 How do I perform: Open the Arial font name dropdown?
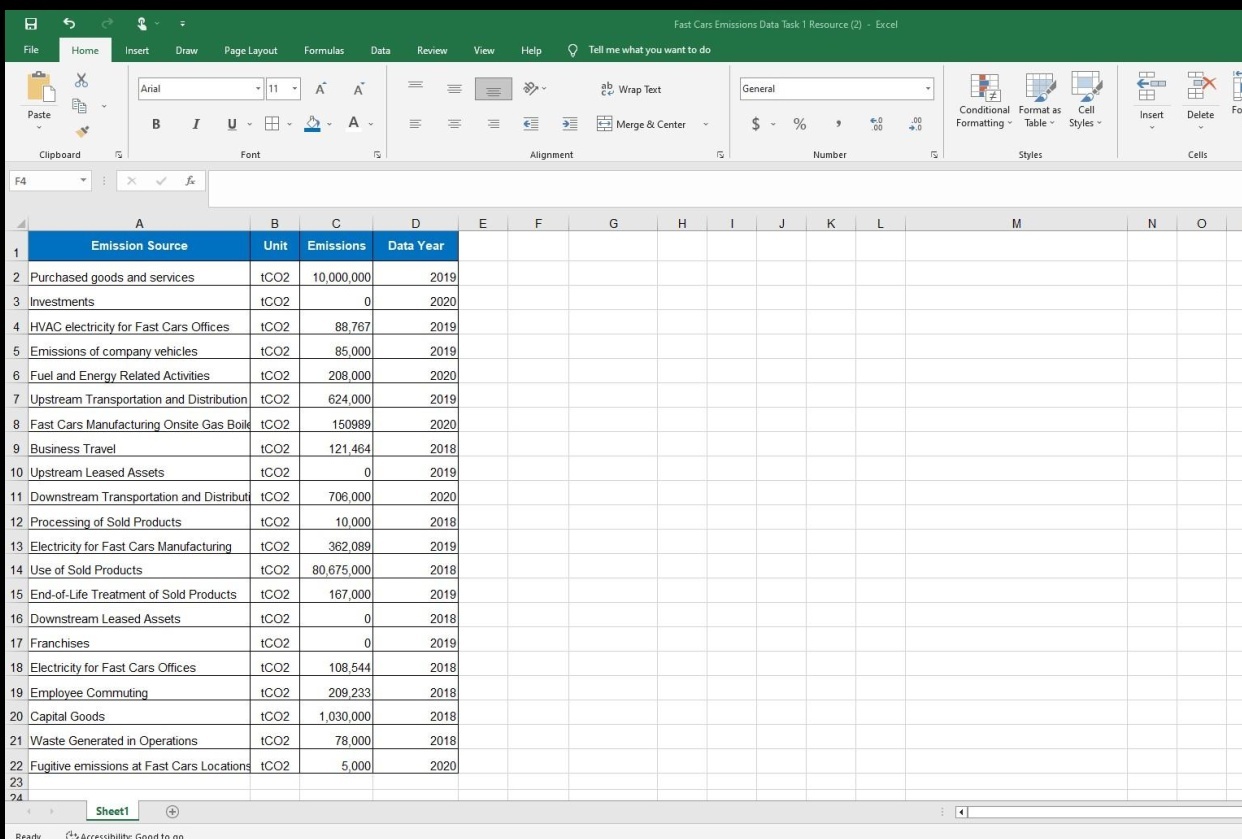[257, 89]
